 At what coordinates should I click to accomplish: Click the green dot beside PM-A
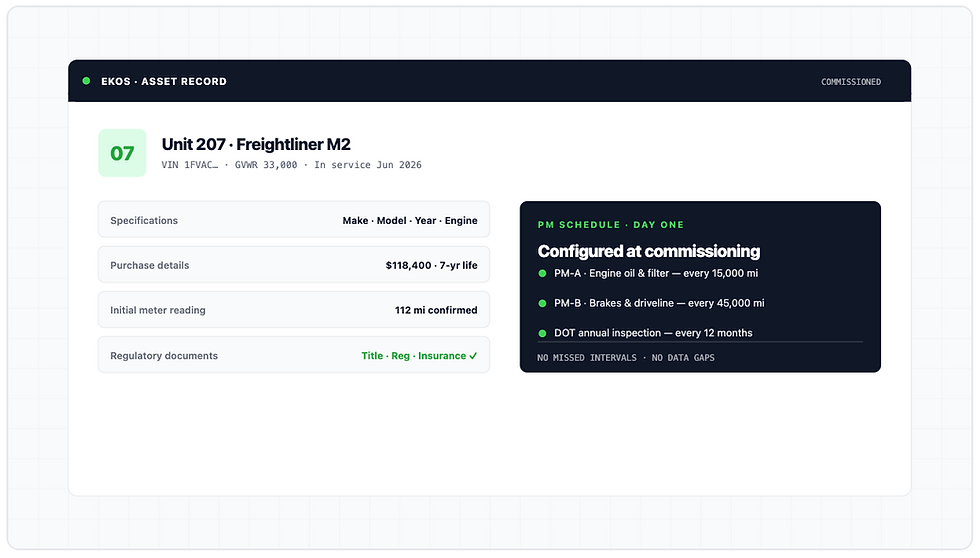click(x=542, y=273)
